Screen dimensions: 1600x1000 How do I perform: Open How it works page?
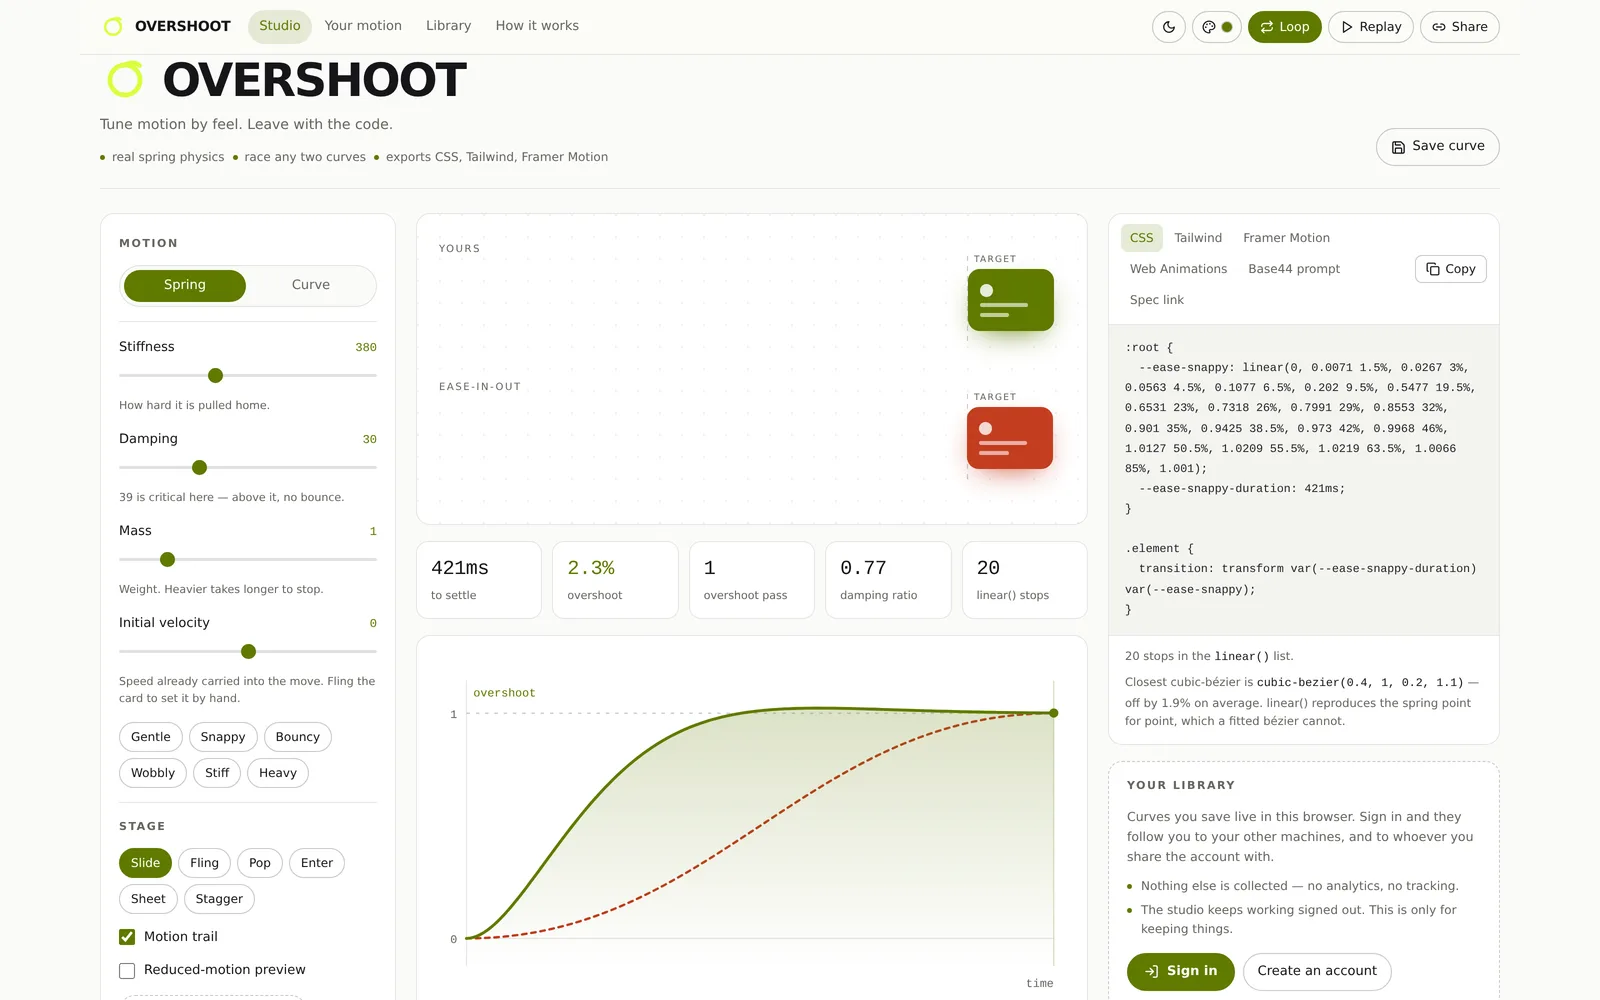click(x=537, y=26)
